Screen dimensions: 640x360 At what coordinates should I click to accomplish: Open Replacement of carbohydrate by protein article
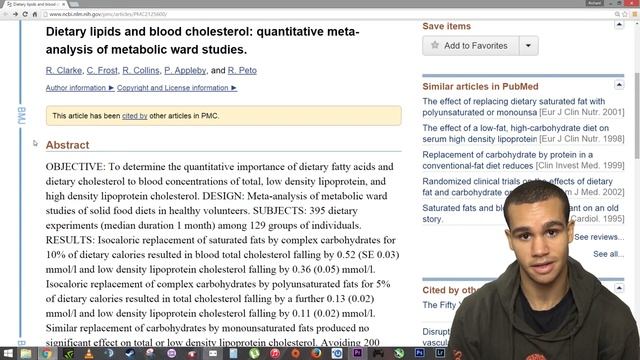(507, 160)
